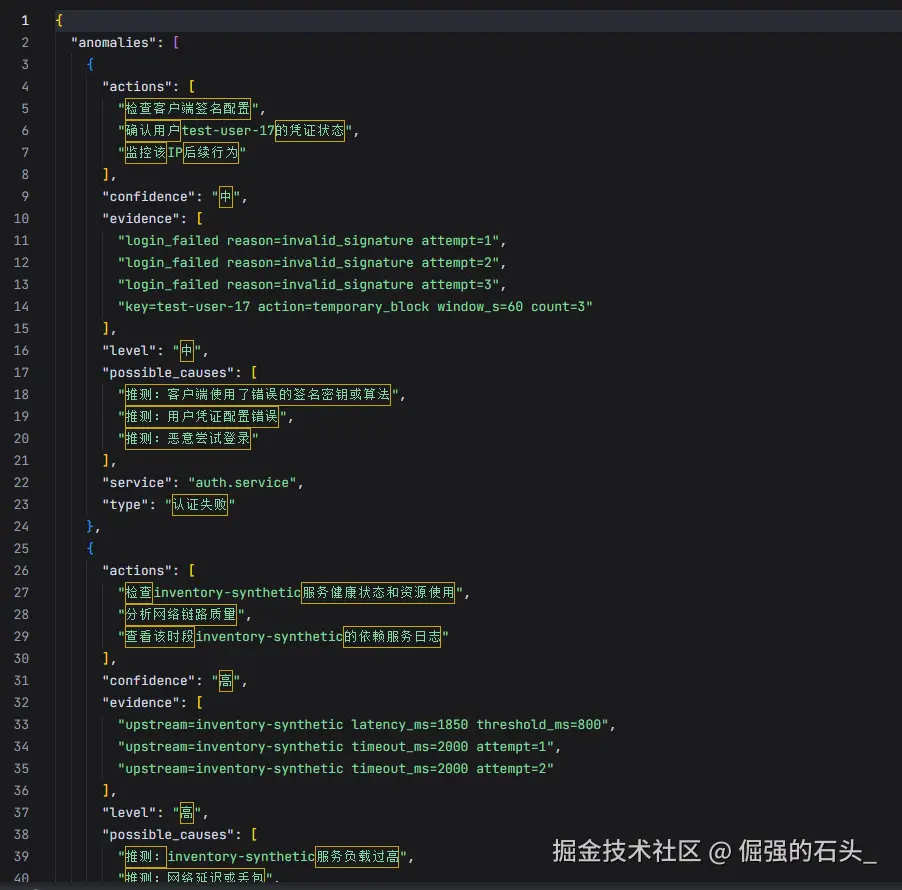This screenshot has height=890, width=902.
Task: Click "服务负载过高" on line 39
Action: (357, 857)
